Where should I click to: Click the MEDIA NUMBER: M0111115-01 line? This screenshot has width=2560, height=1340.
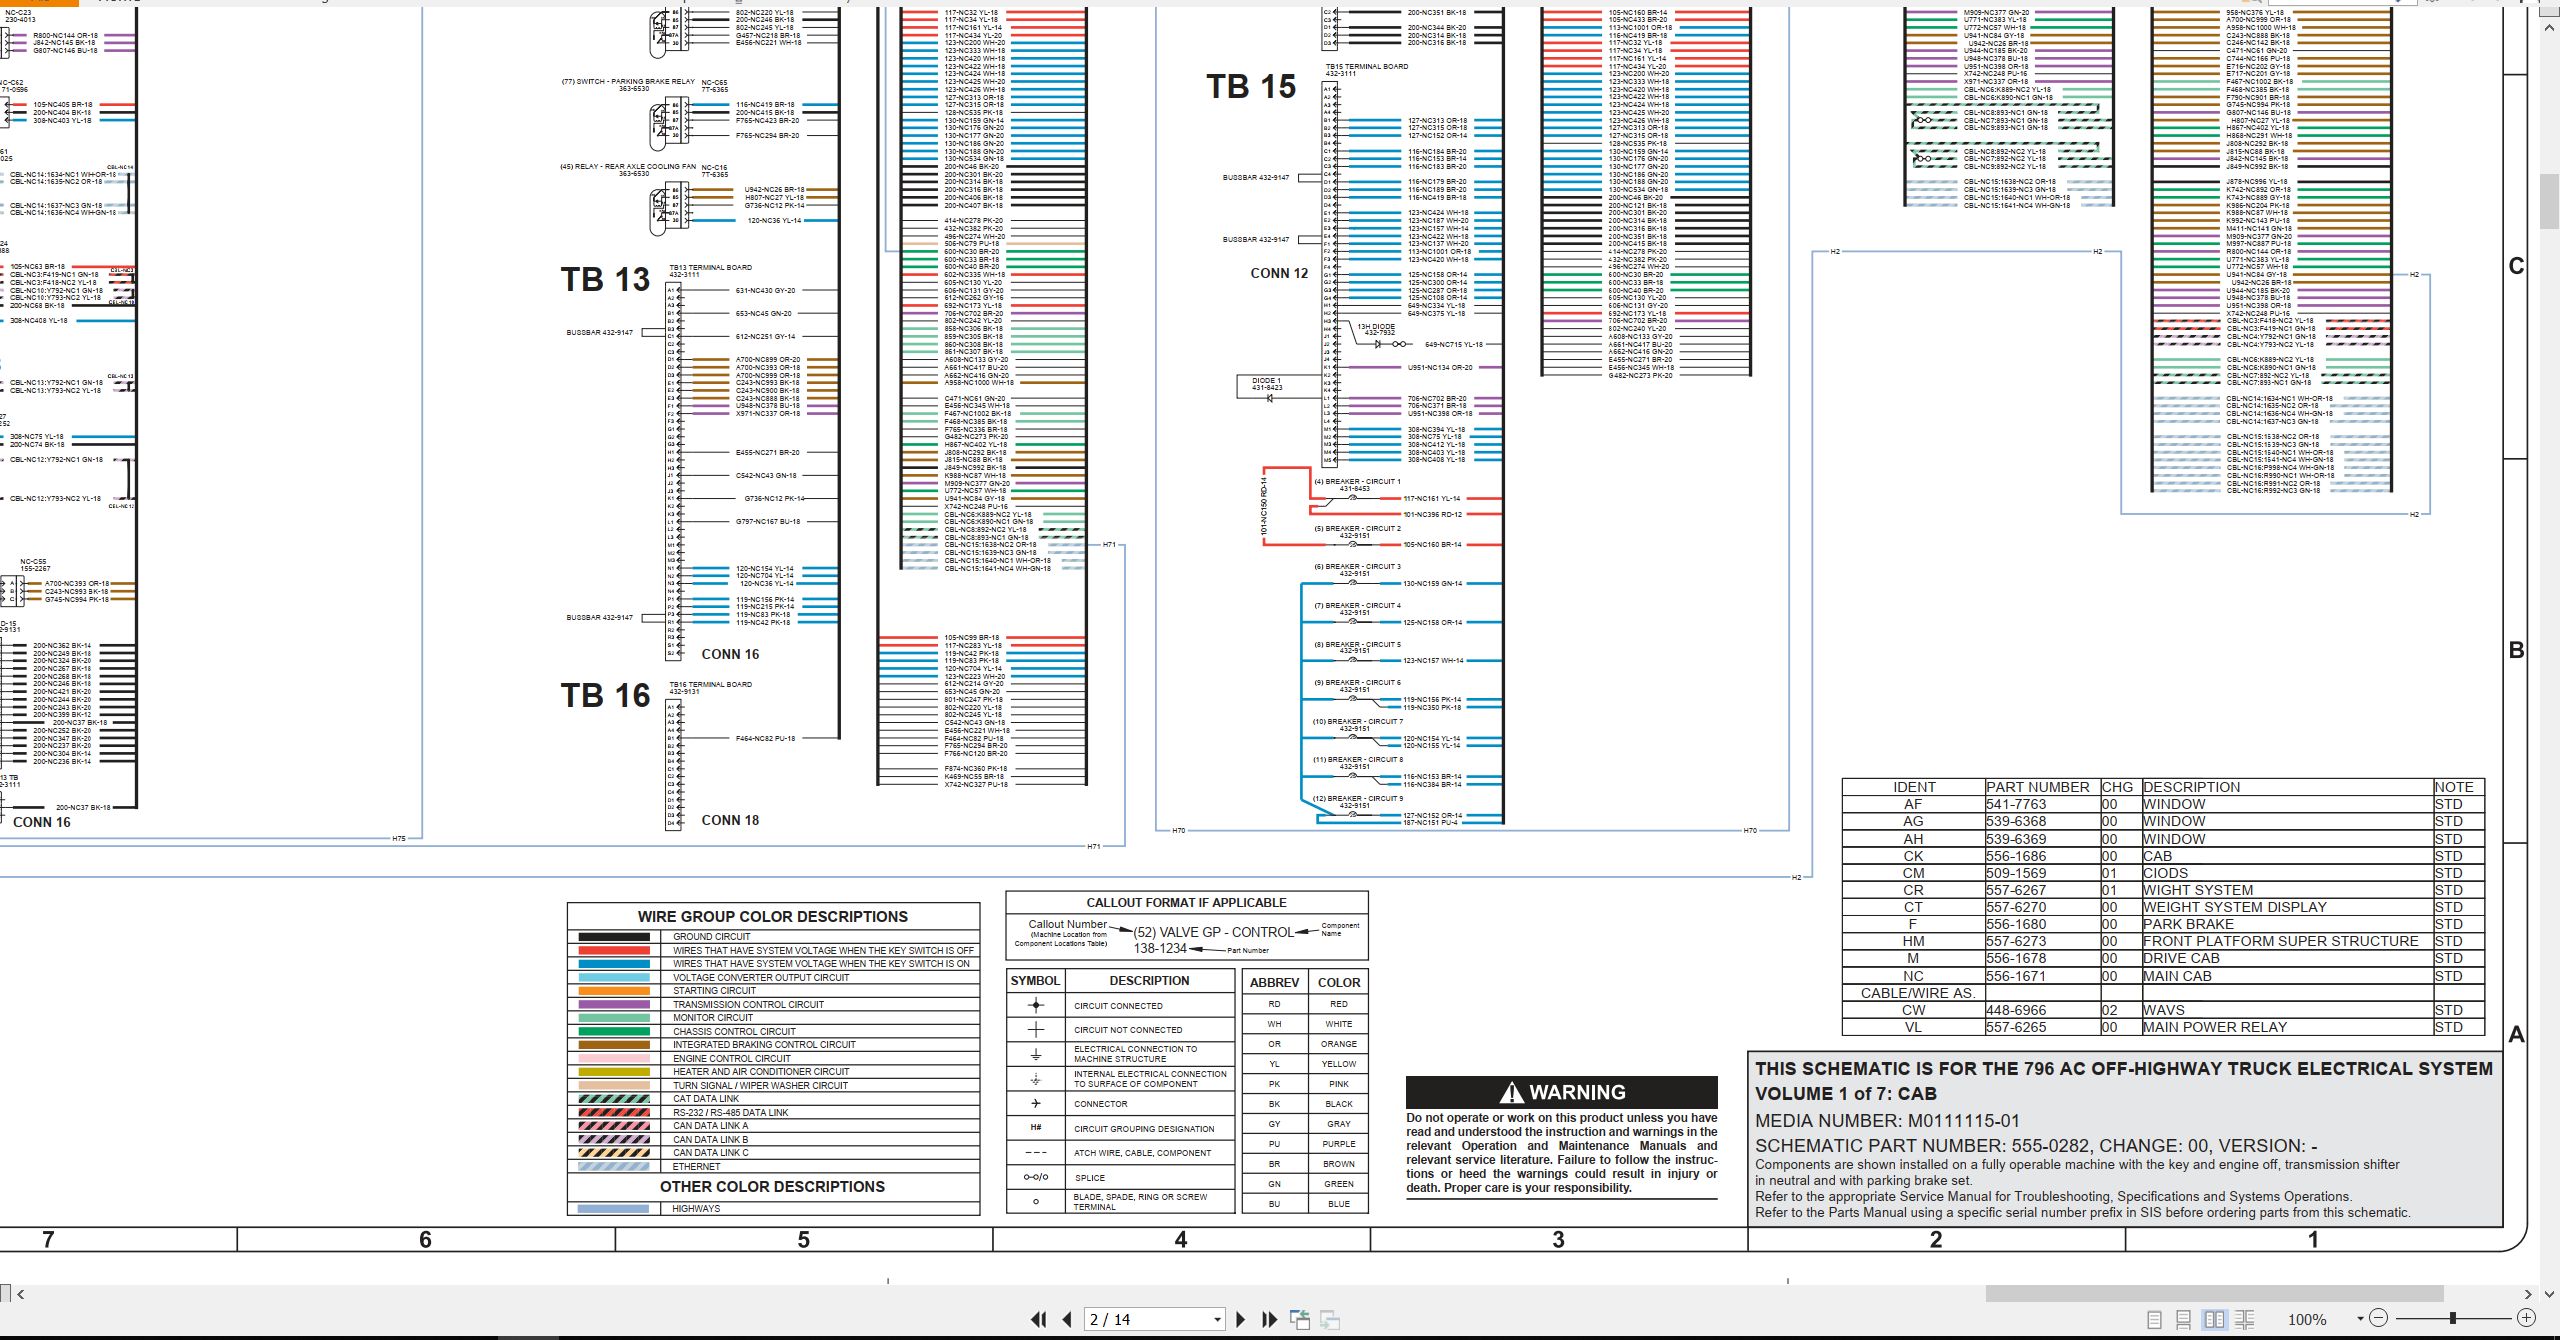(x=1887, y=1121)
